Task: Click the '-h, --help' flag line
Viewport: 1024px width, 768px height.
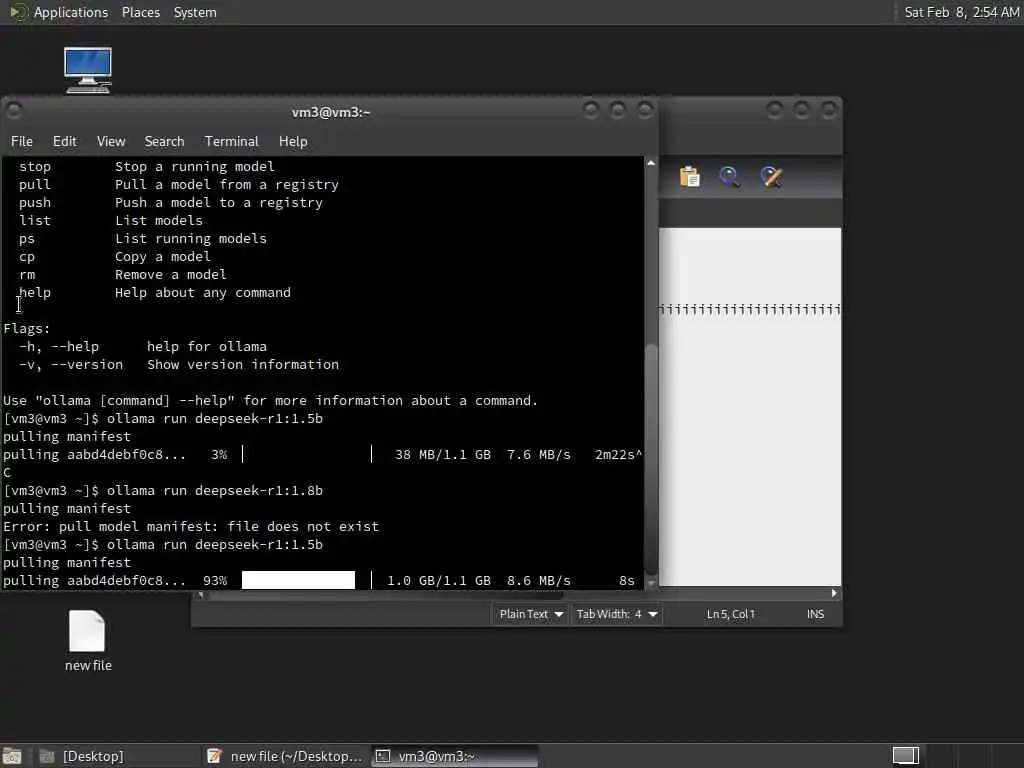Action: pos(142,347)
